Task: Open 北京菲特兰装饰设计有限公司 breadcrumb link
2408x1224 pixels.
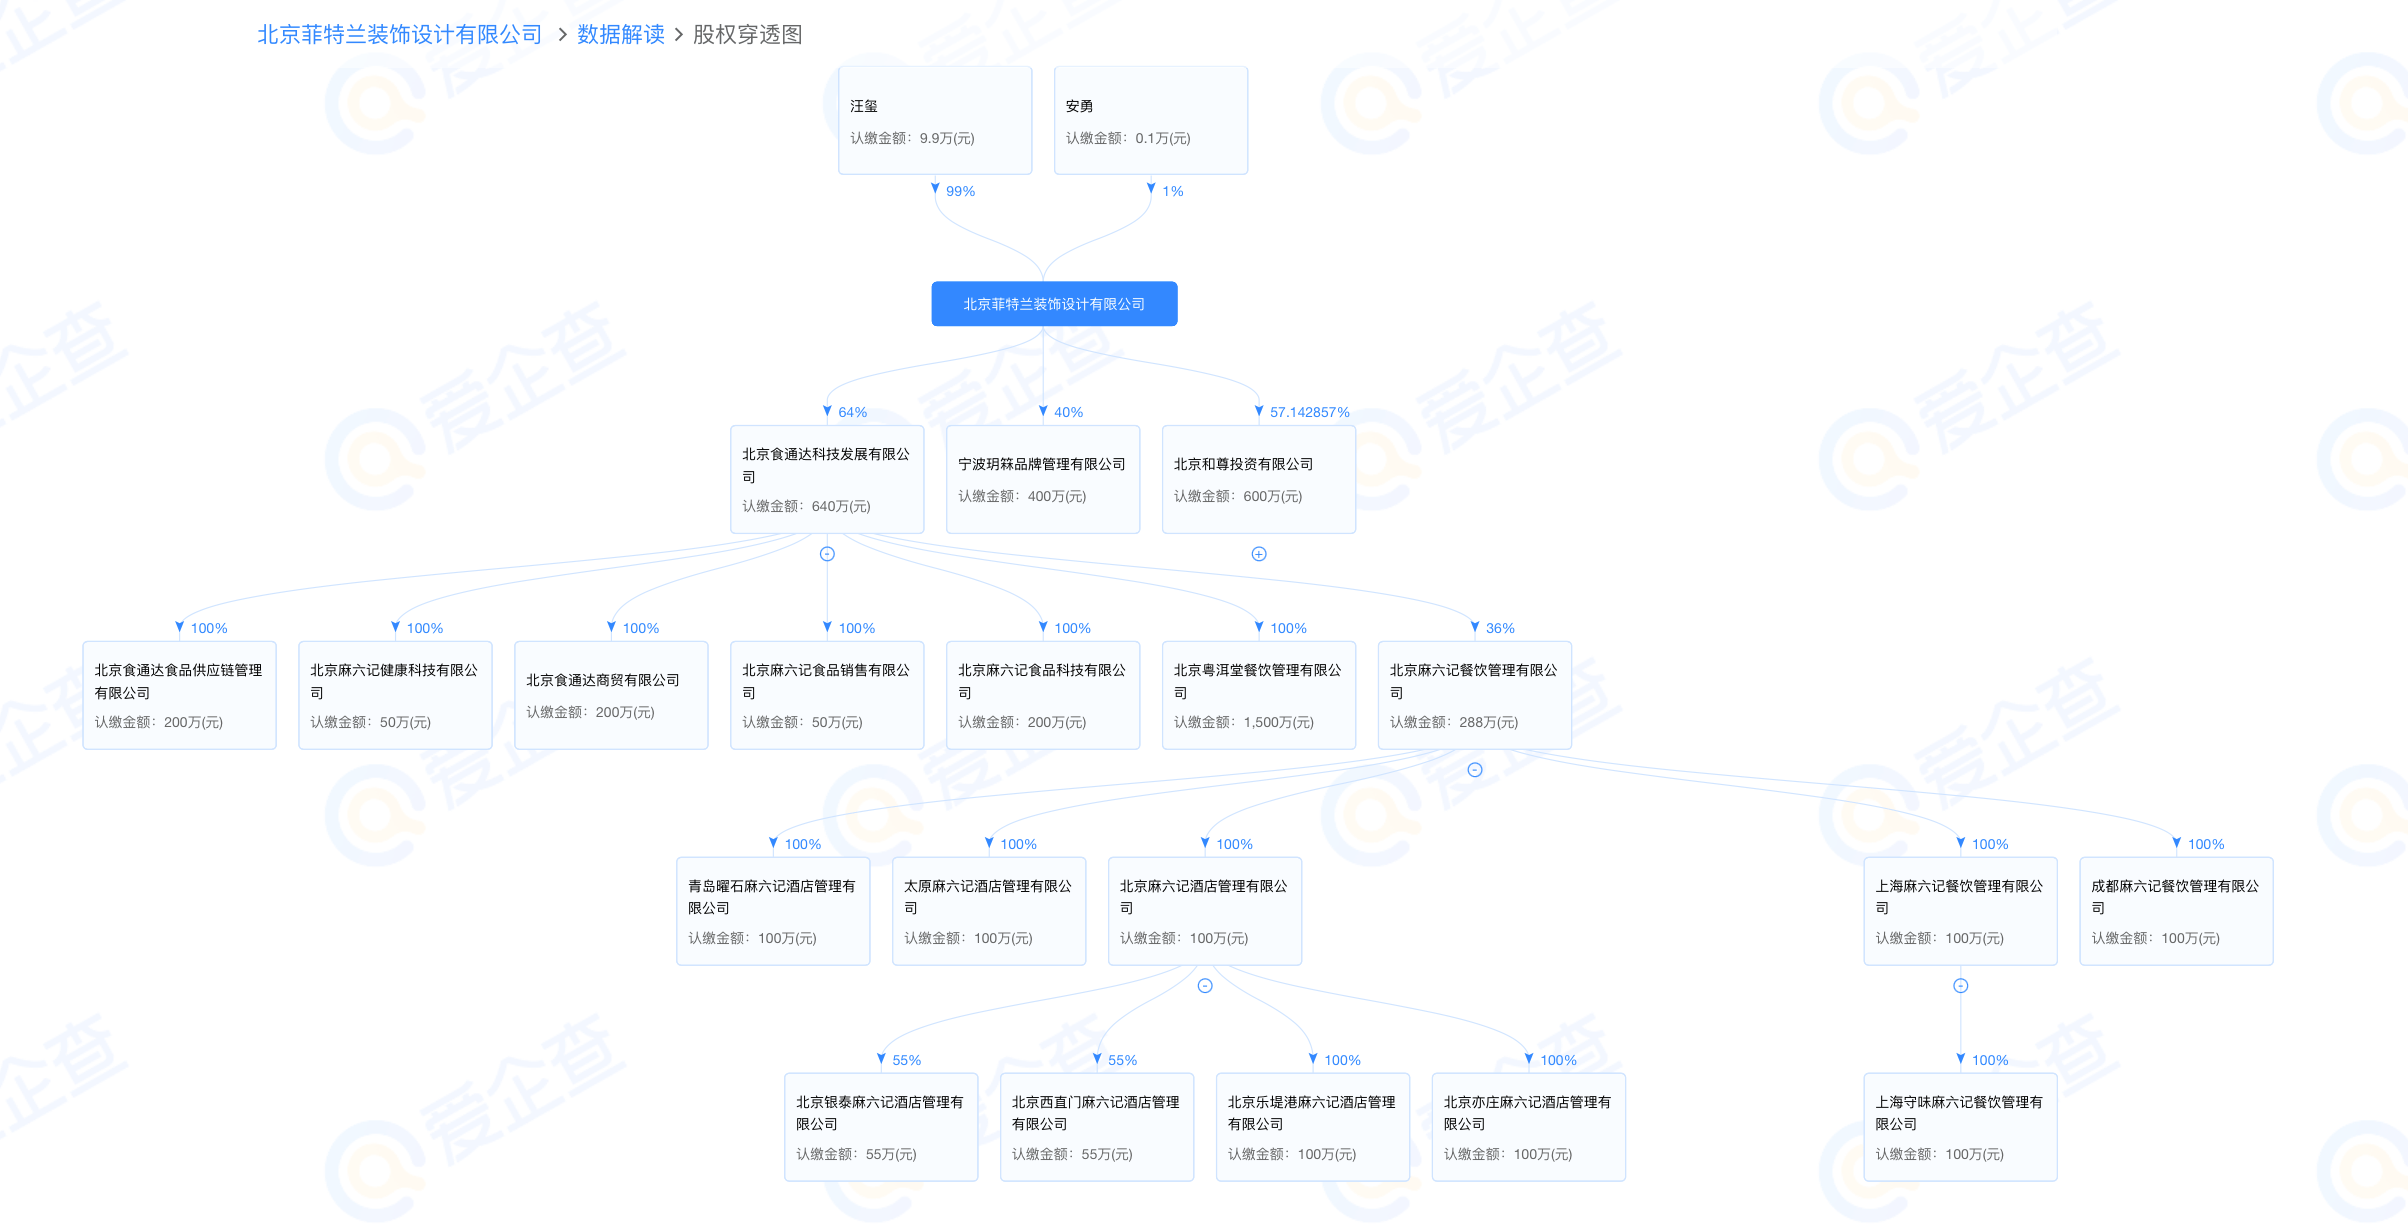Action: point(399,35)
